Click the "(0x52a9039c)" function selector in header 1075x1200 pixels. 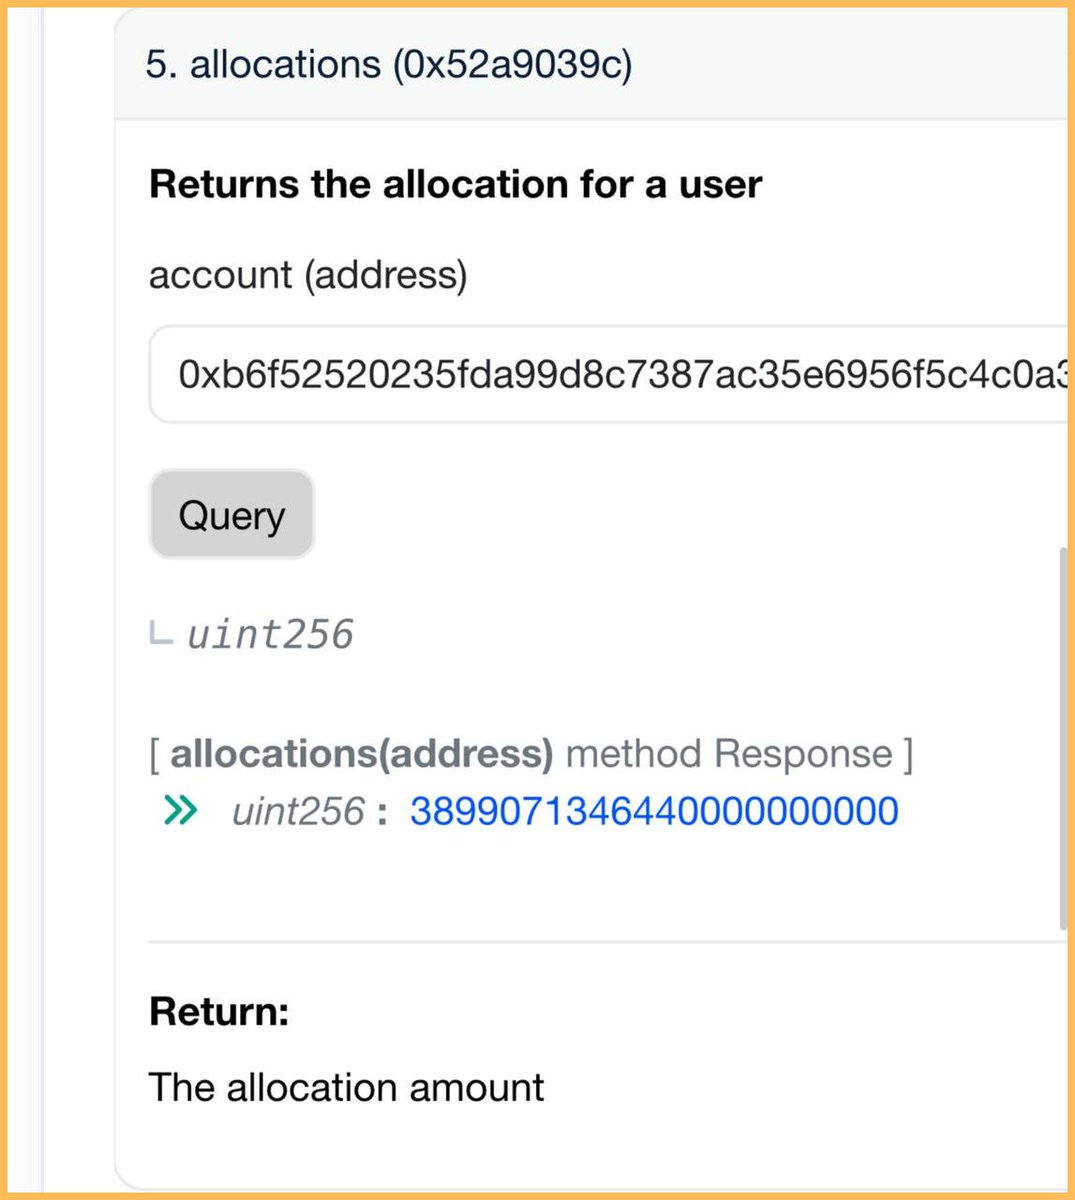coord(512,65)
